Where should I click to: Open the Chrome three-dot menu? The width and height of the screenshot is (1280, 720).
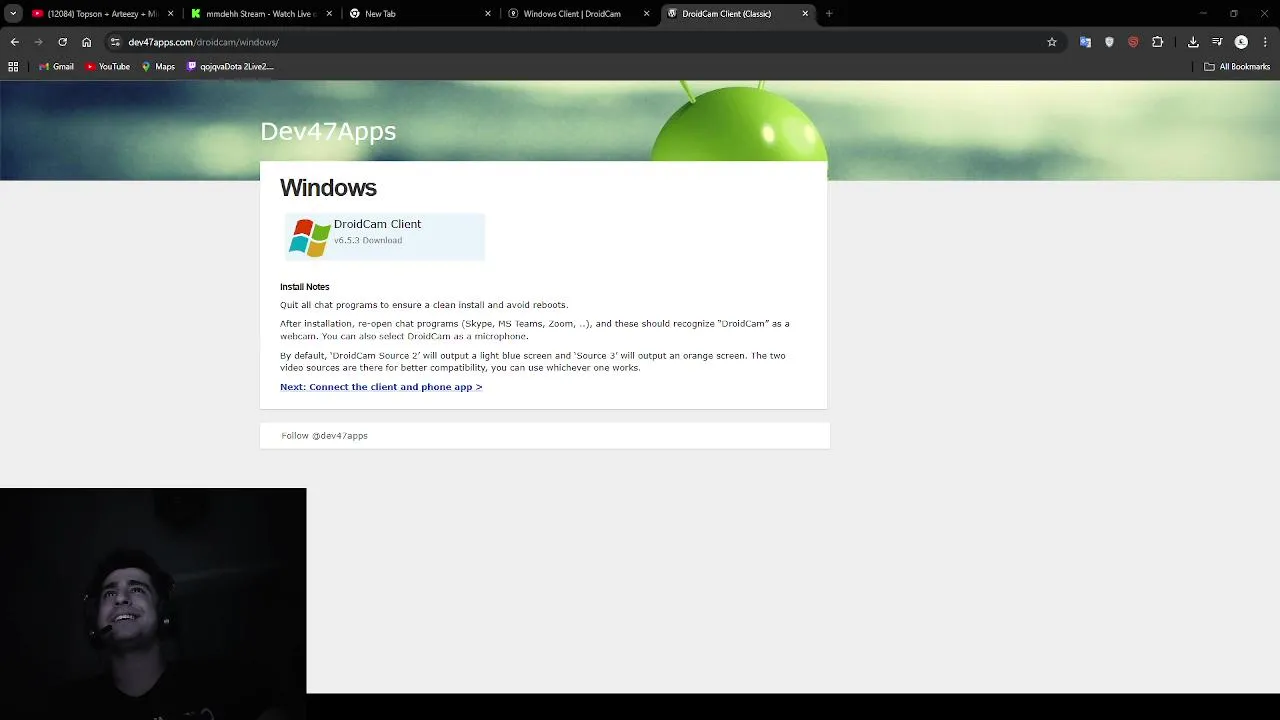[x=1265, y=42]
